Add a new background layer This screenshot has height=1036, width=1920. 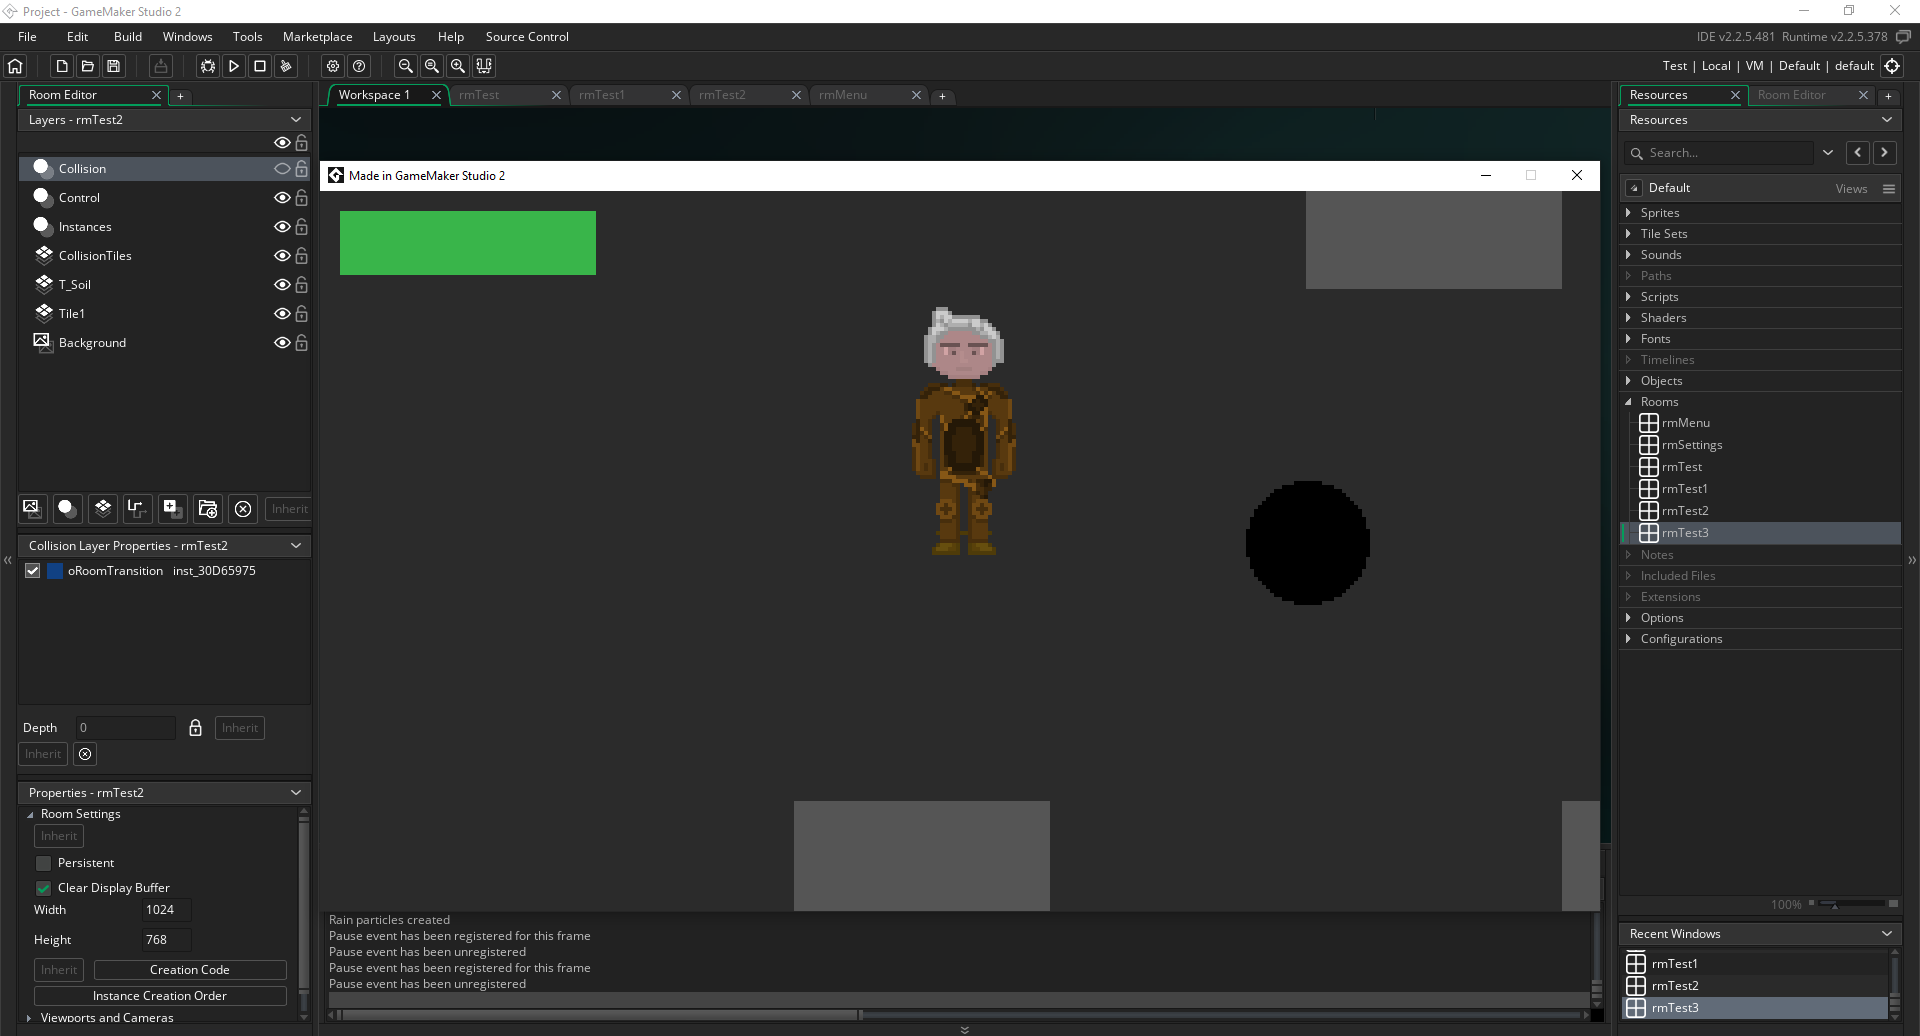tap(32, 508)
